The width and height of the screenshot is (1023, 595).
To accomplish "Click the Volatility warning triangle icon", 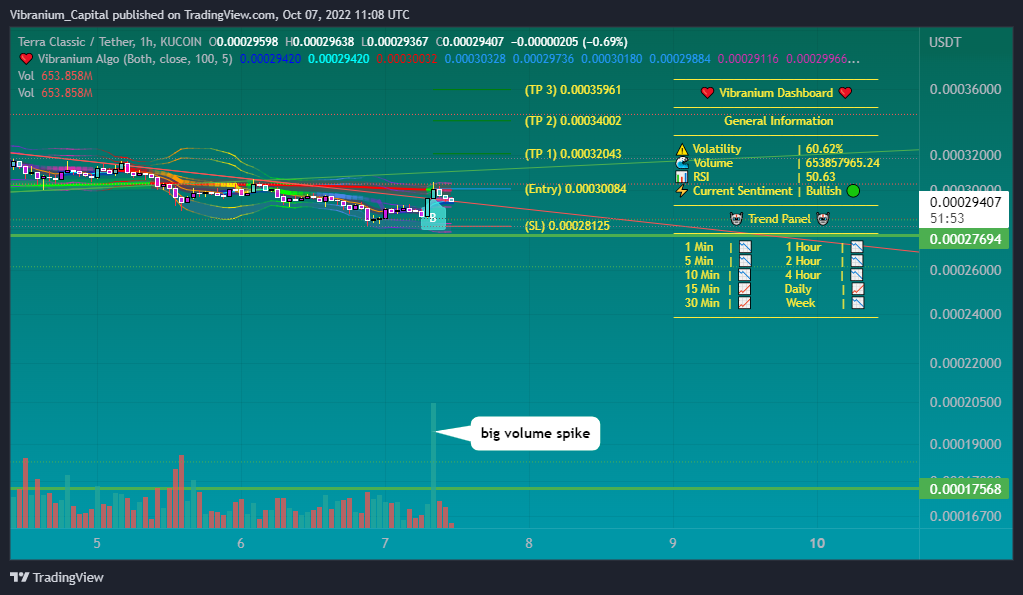I will (x=682, y=149).
